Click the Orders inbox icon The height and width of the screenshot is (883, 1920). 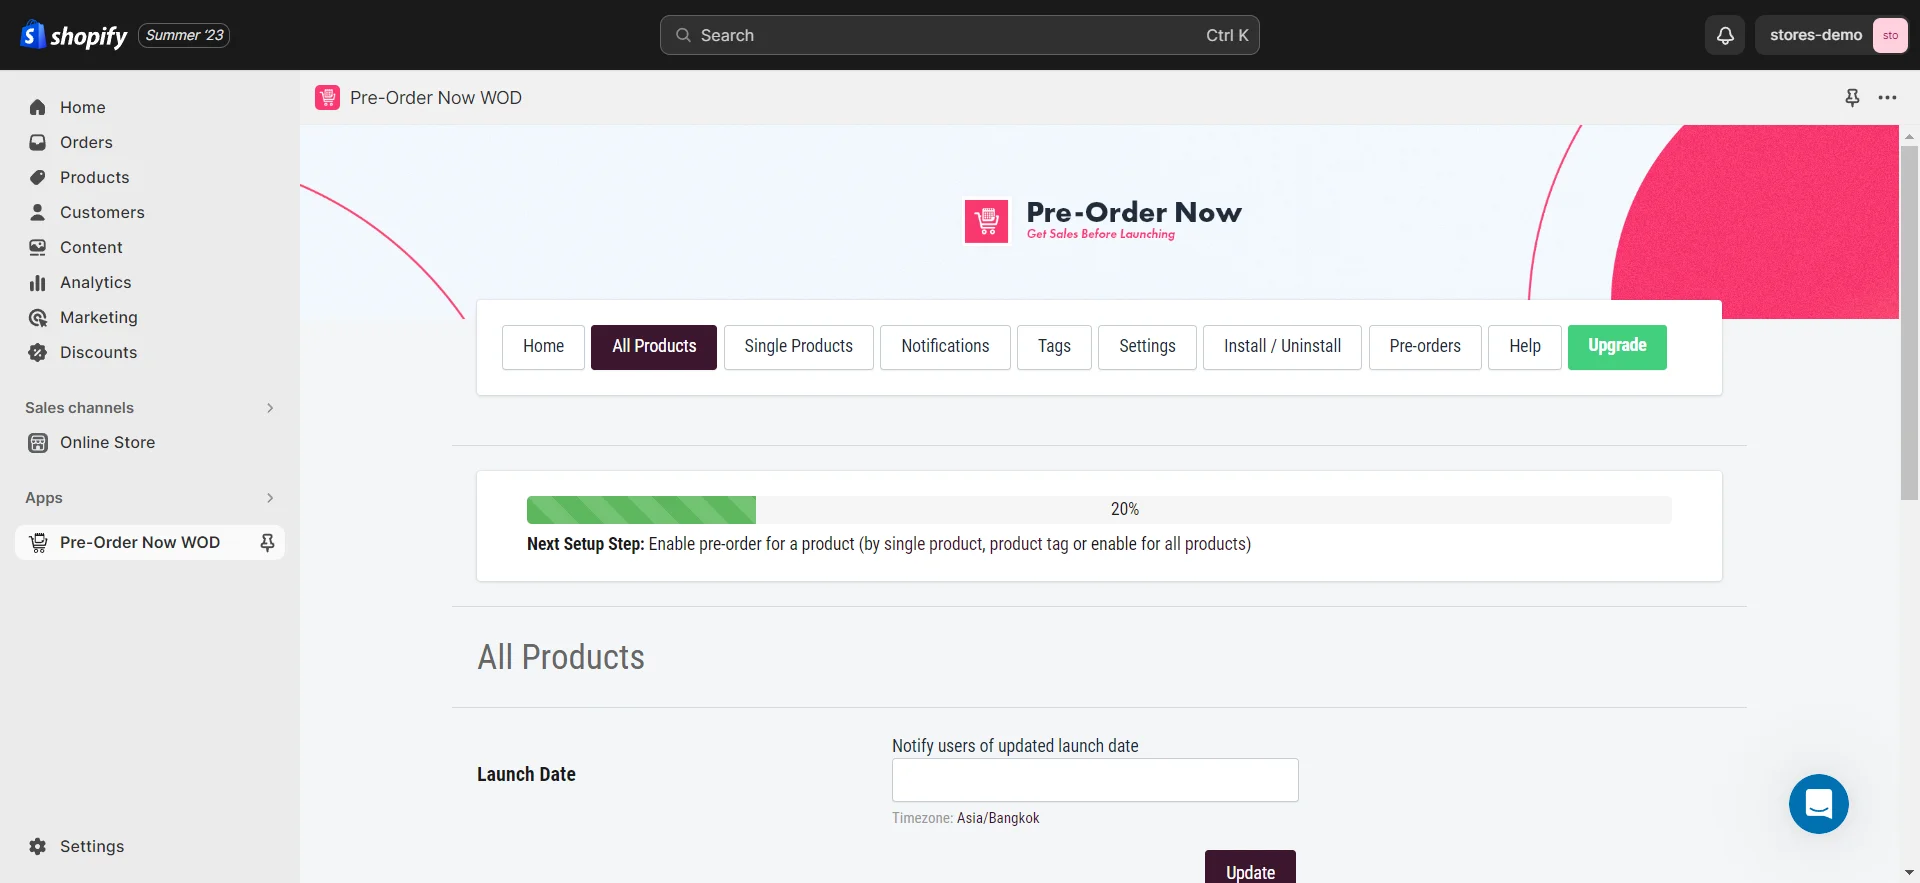coord(38,142)
